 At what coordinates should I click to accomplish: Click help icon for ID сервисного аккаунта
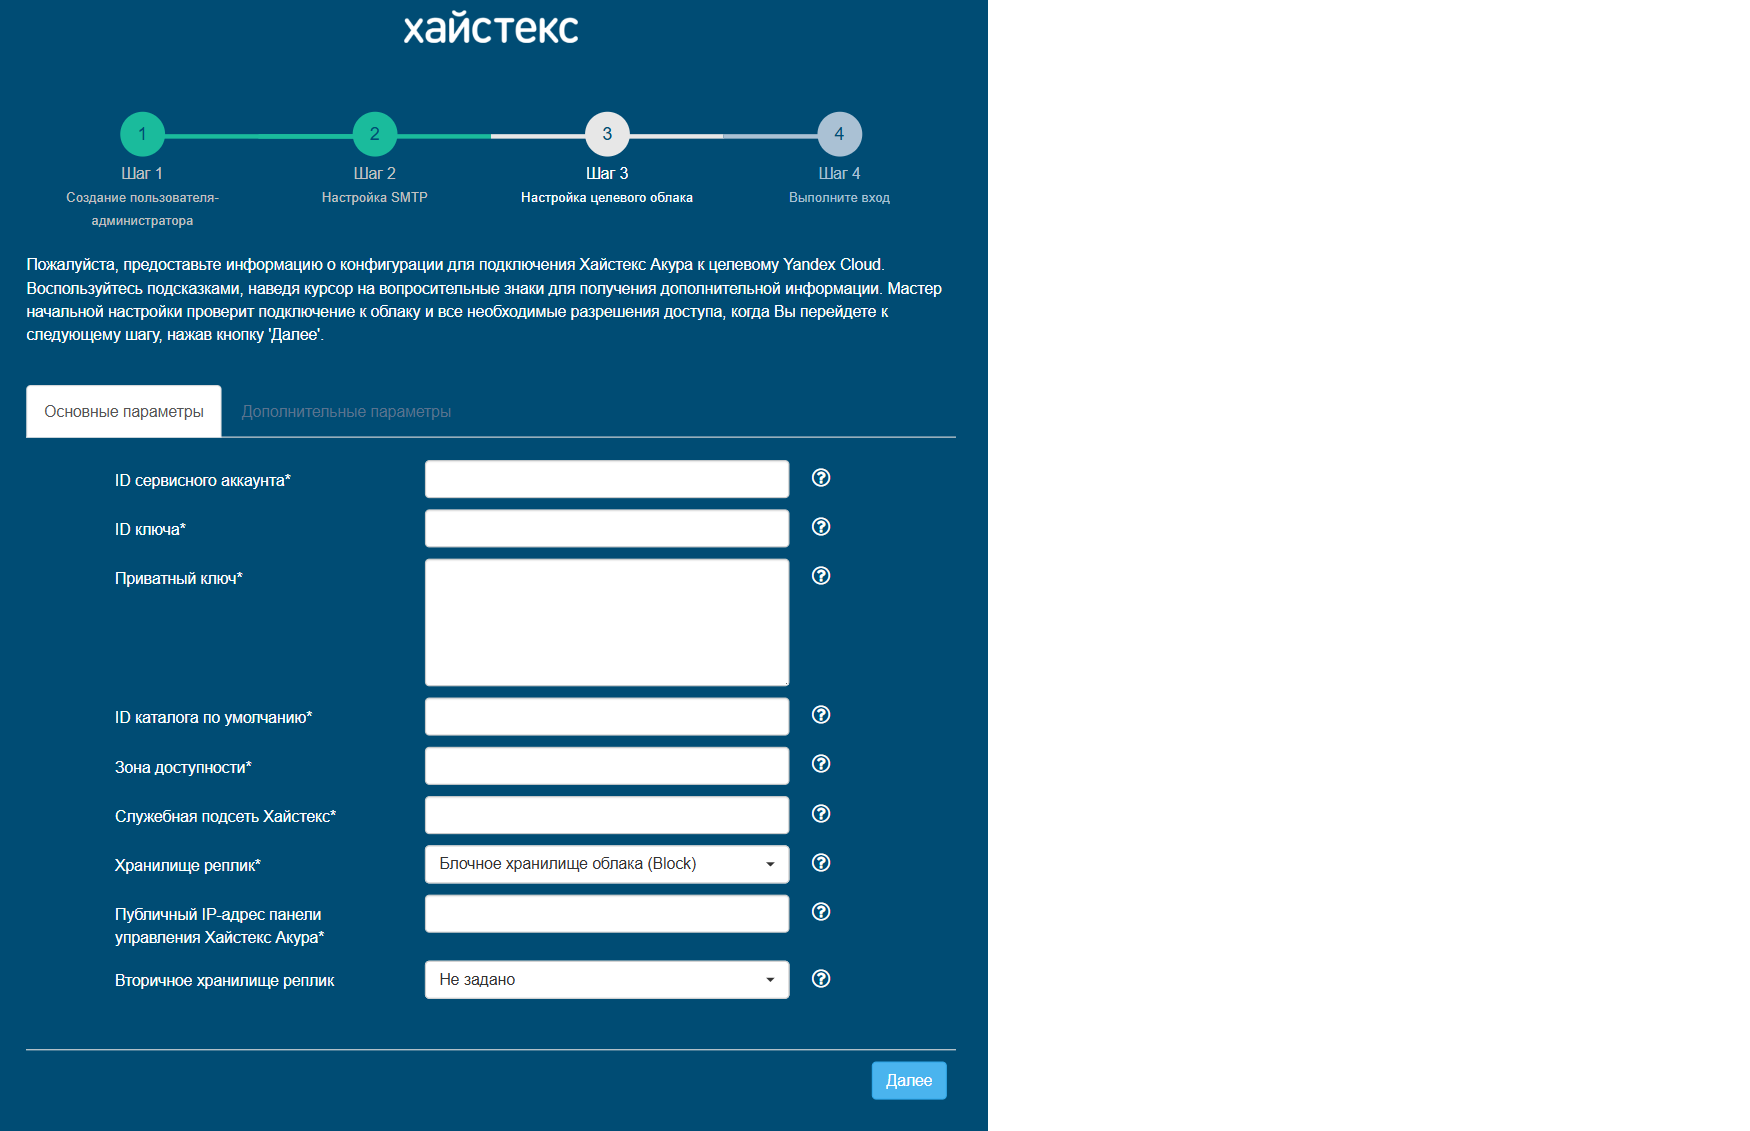[821, 478]
